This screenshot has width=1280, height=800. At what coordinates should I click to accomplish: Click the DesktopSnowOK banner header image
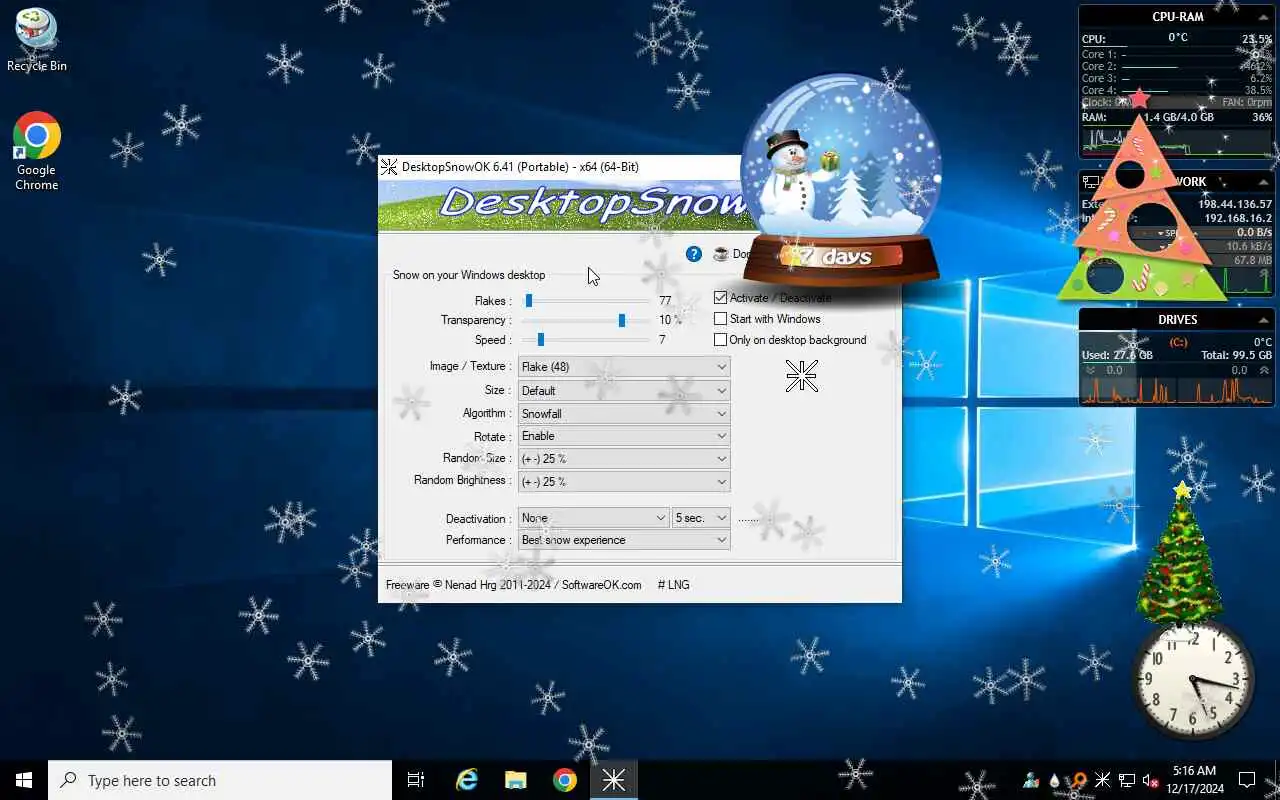(560, 204)
